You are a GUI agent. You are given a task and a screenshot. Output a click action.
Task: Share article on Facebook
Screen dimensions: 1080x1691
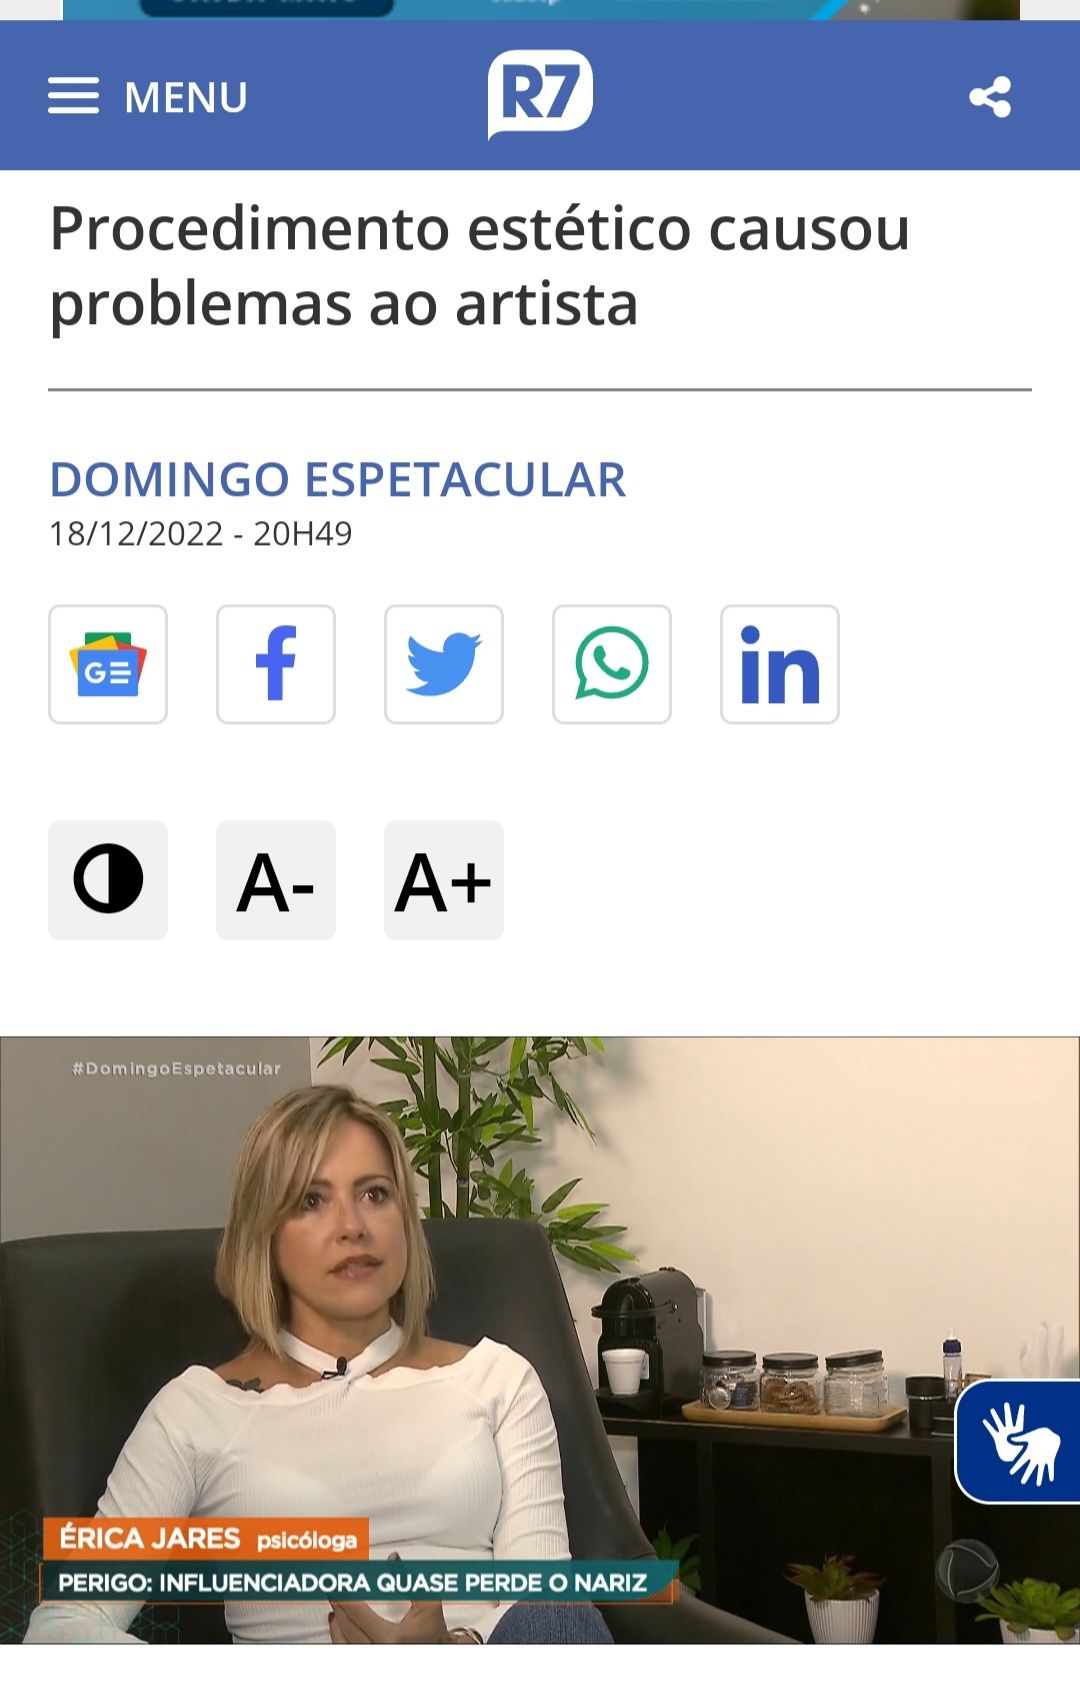tap(276, 664)
